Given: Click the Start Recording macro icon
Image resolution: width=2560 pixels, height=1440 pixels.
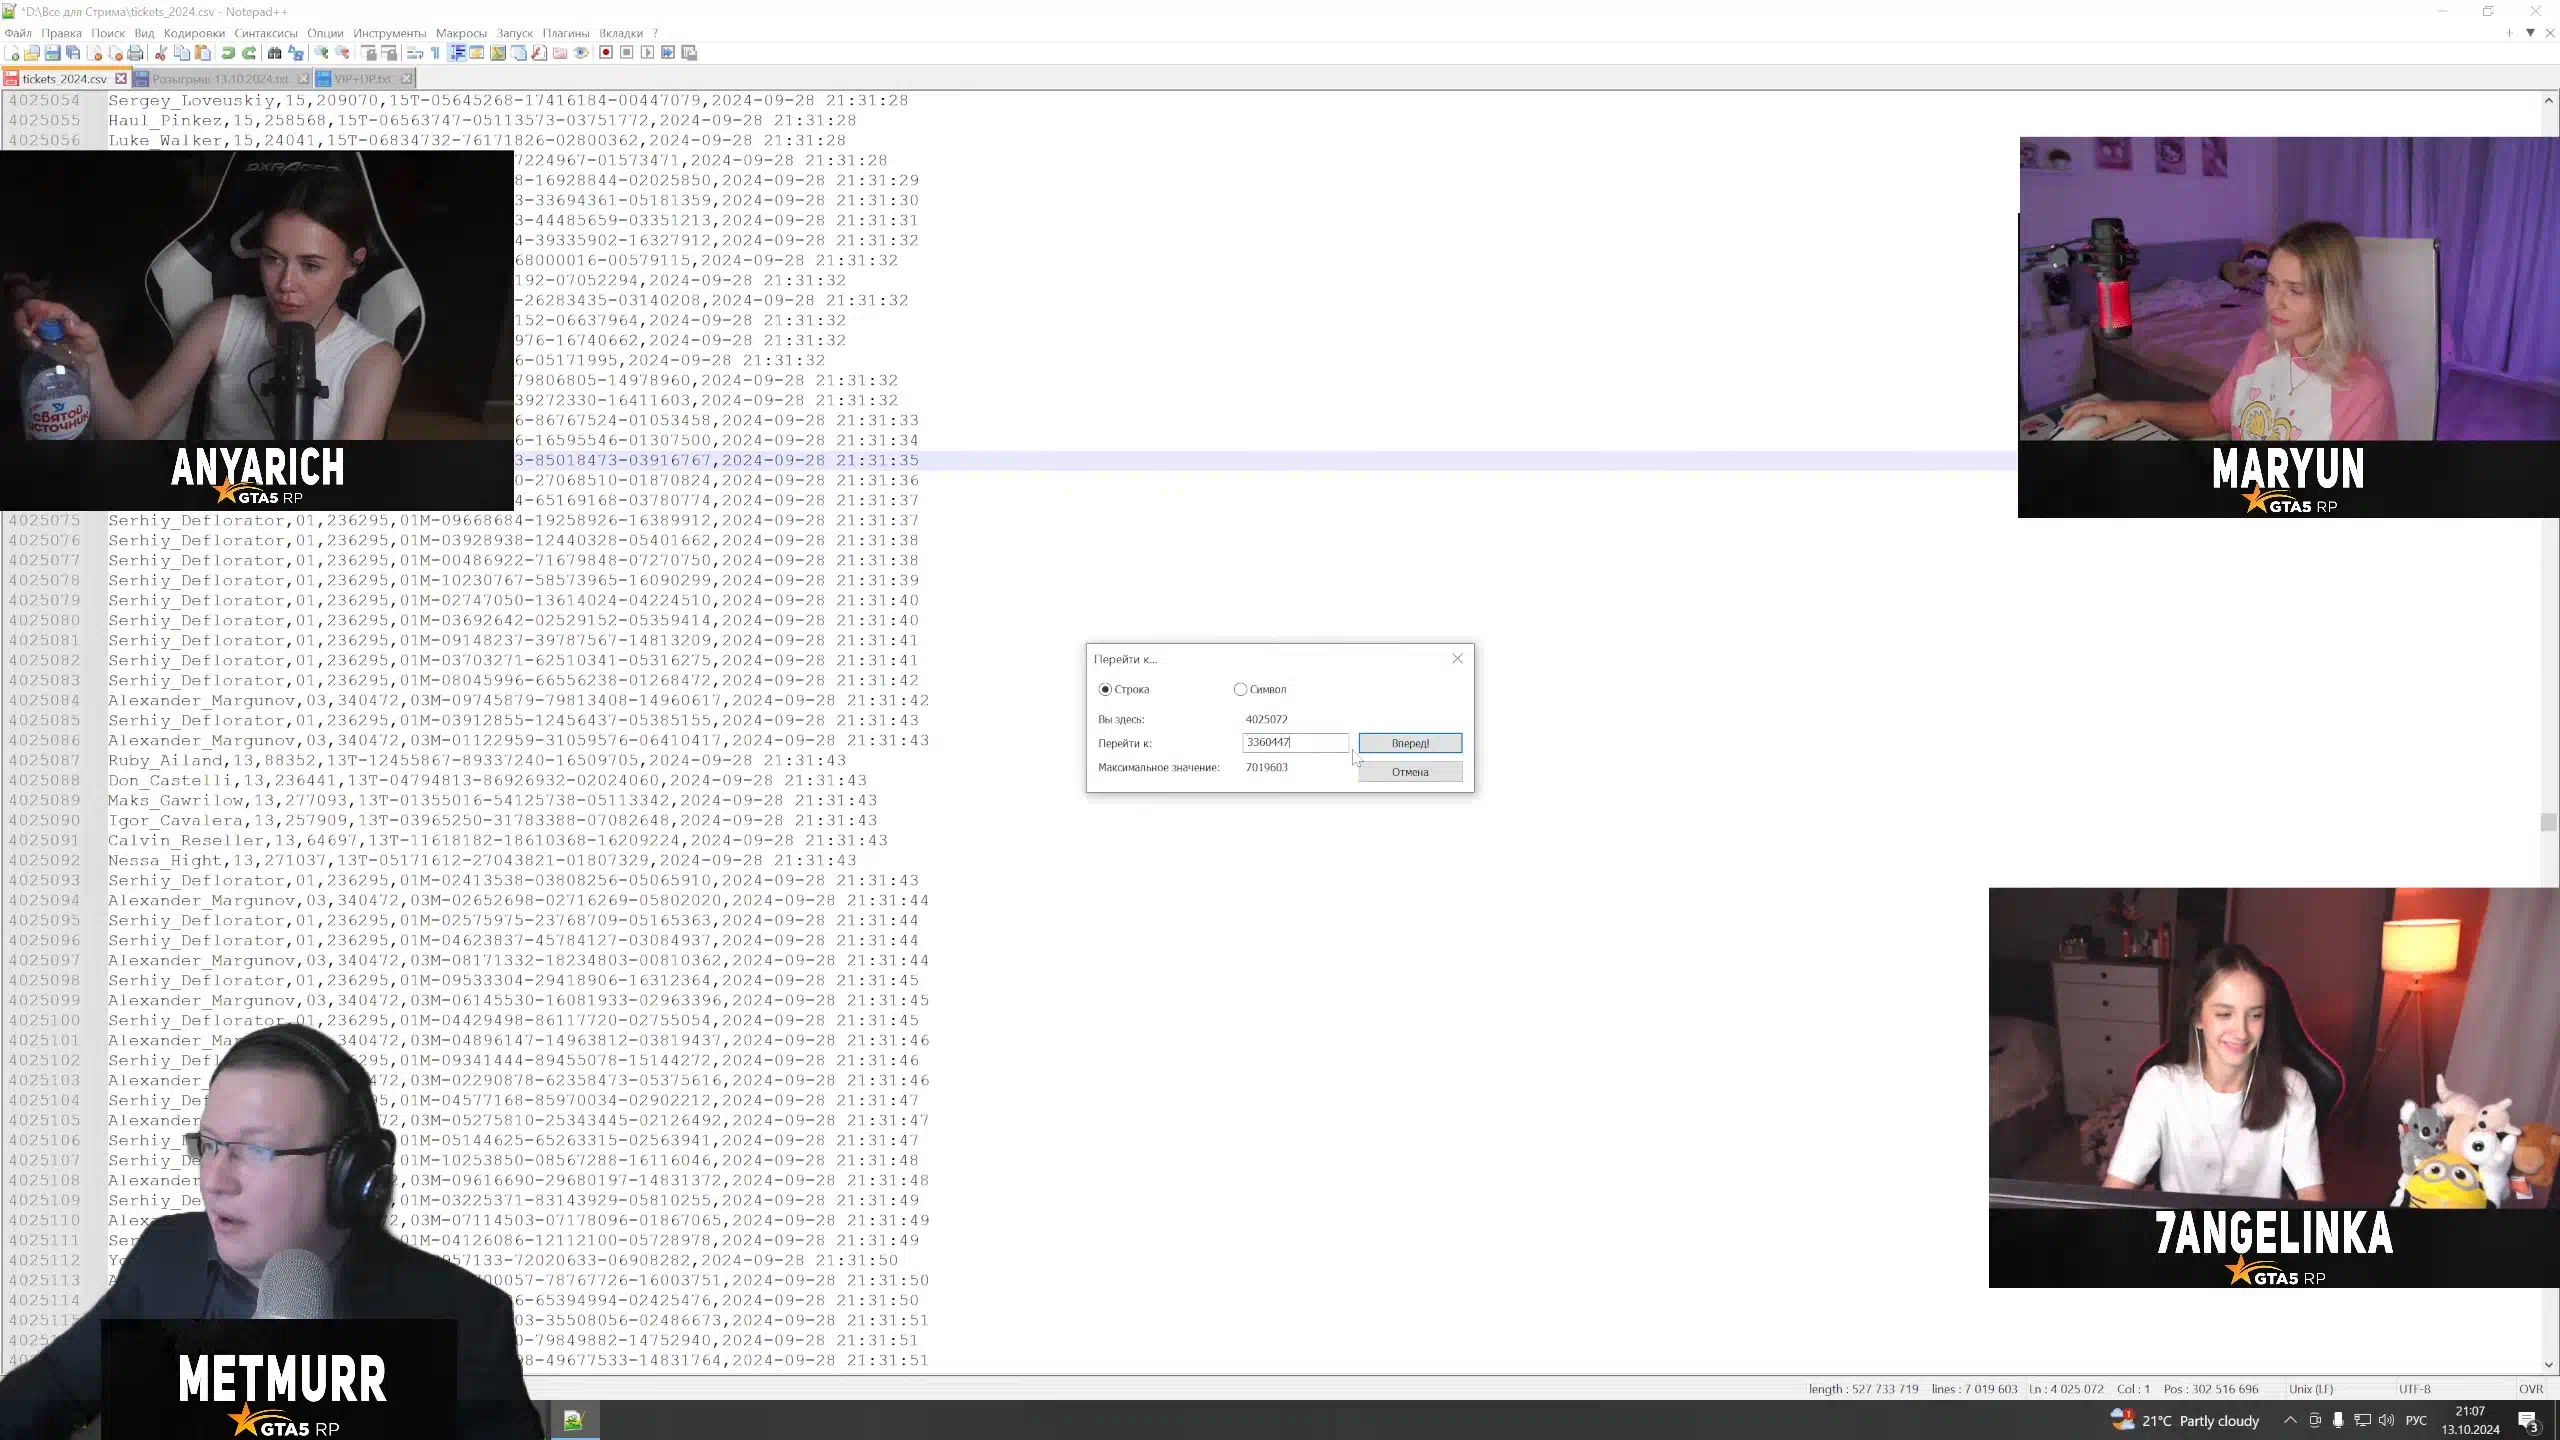Looking at the screenshot, I should tap(606, 53).
